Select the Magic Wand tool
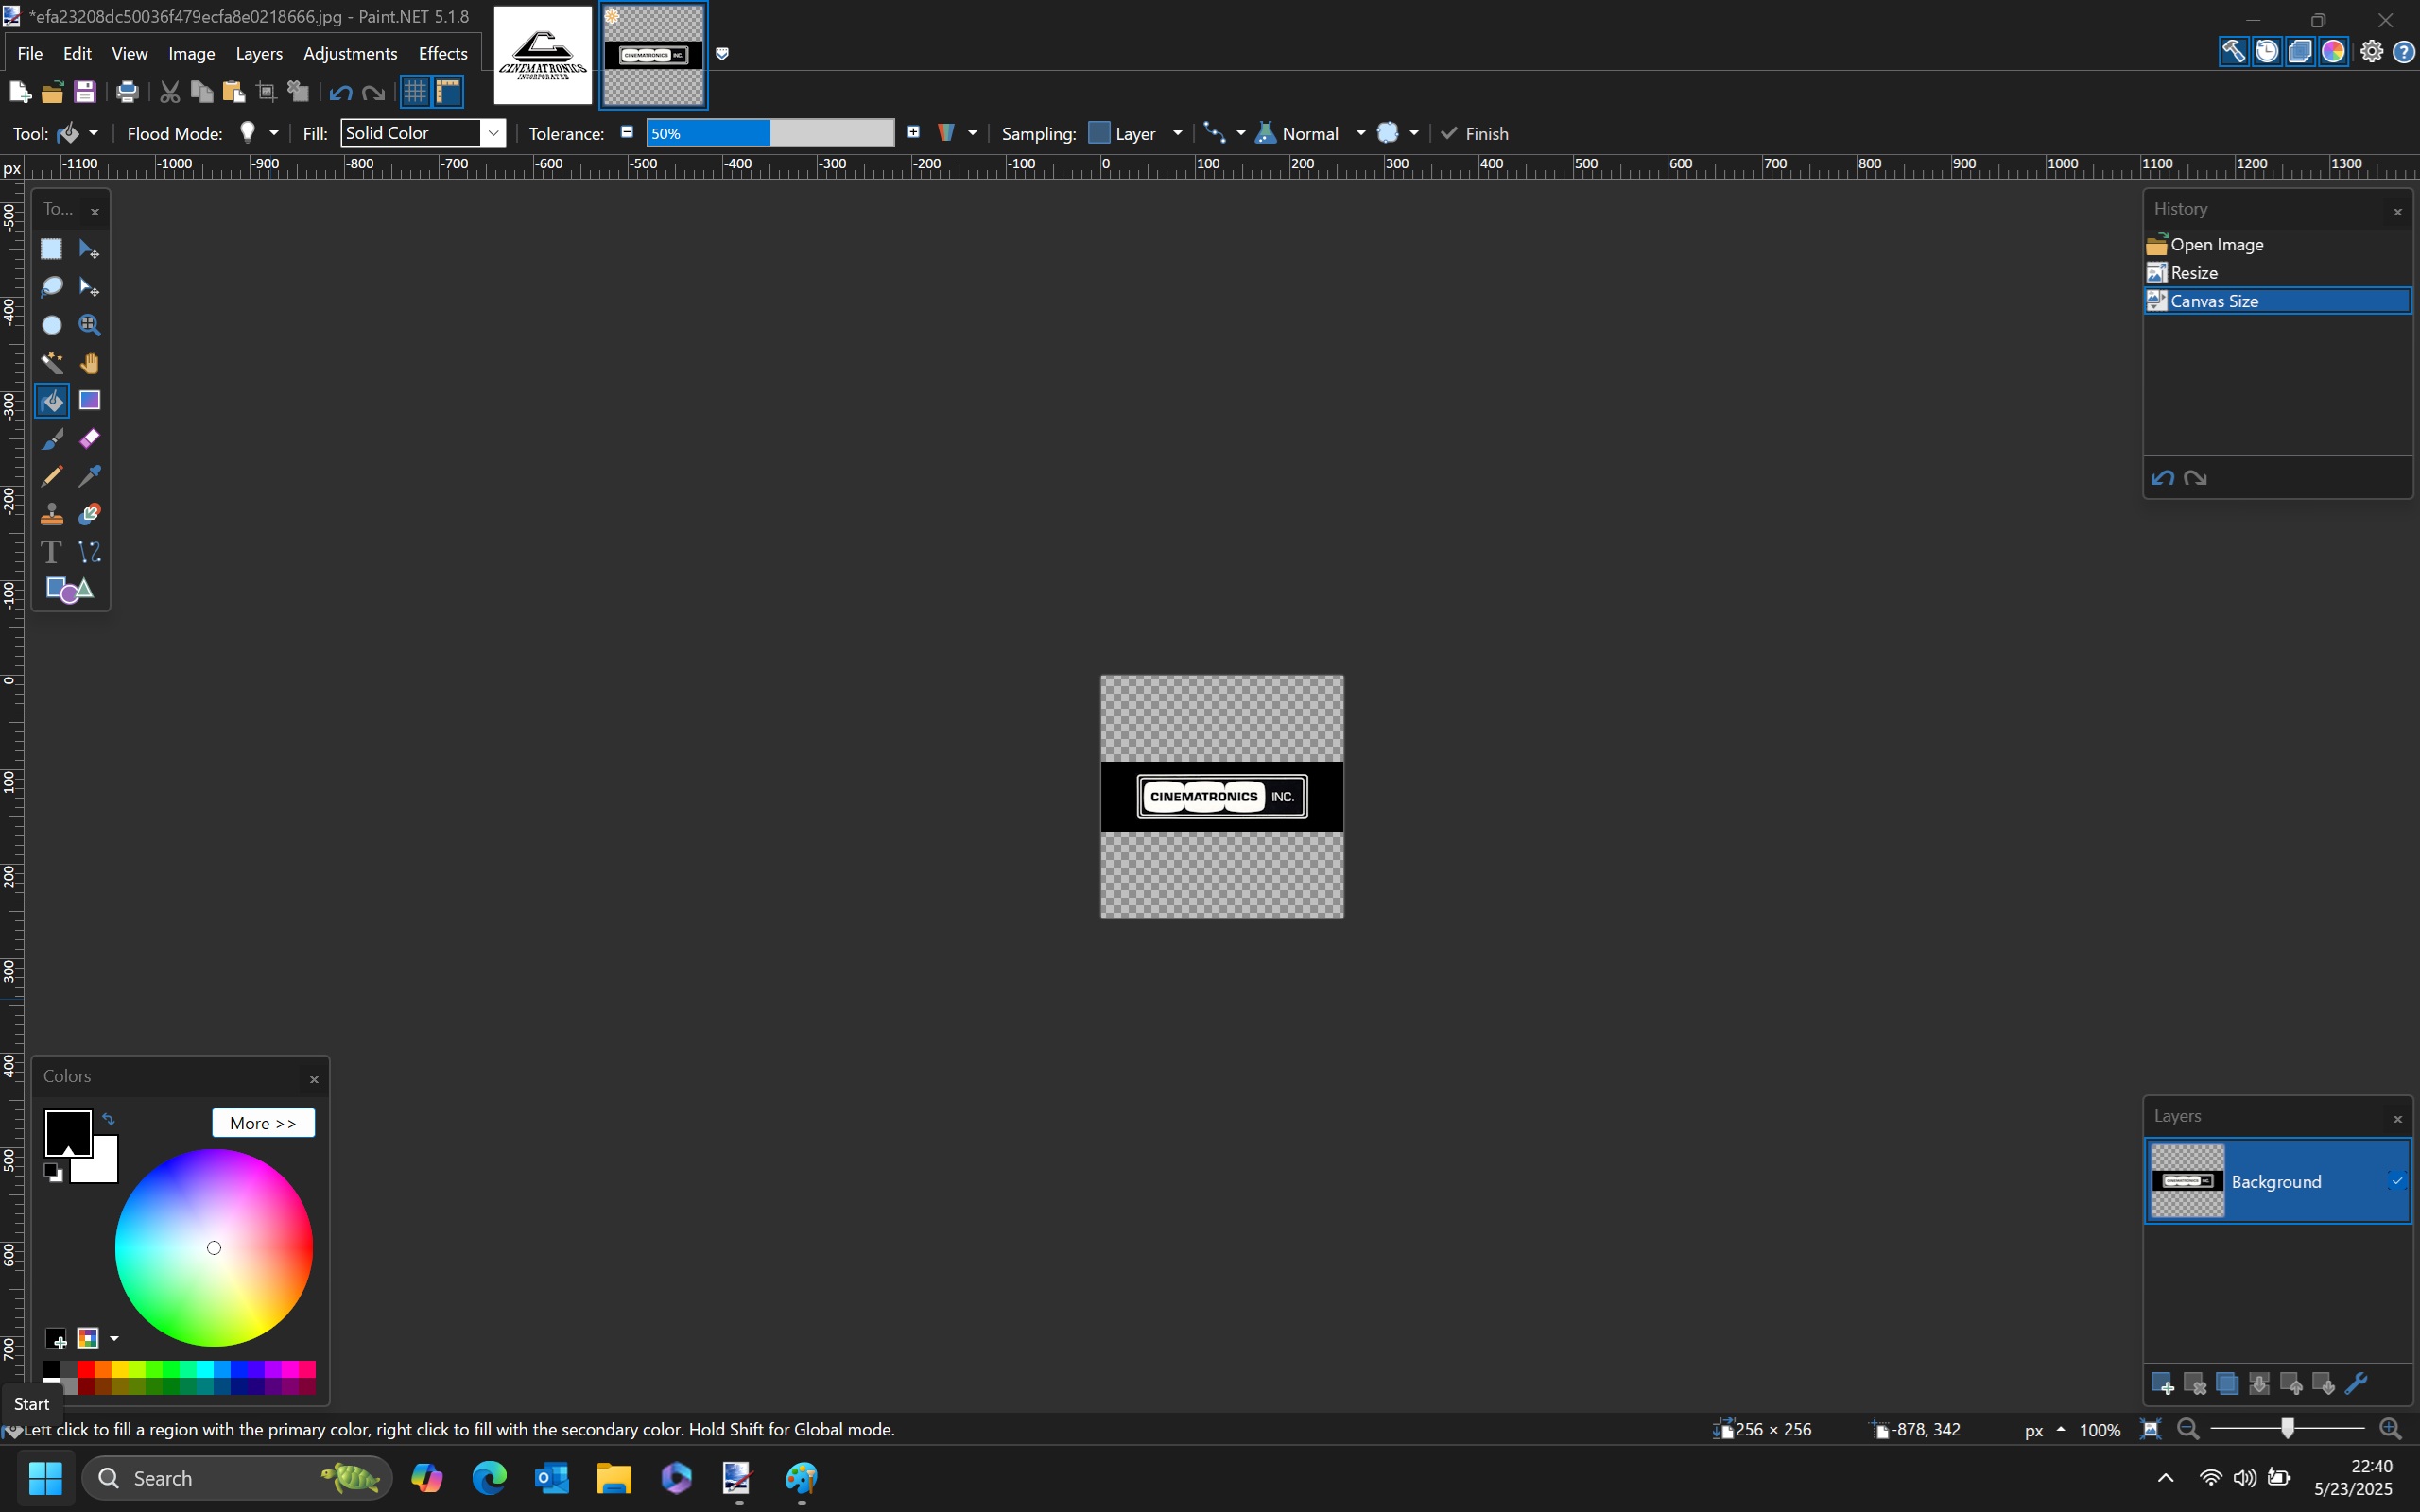 (51, 363)
